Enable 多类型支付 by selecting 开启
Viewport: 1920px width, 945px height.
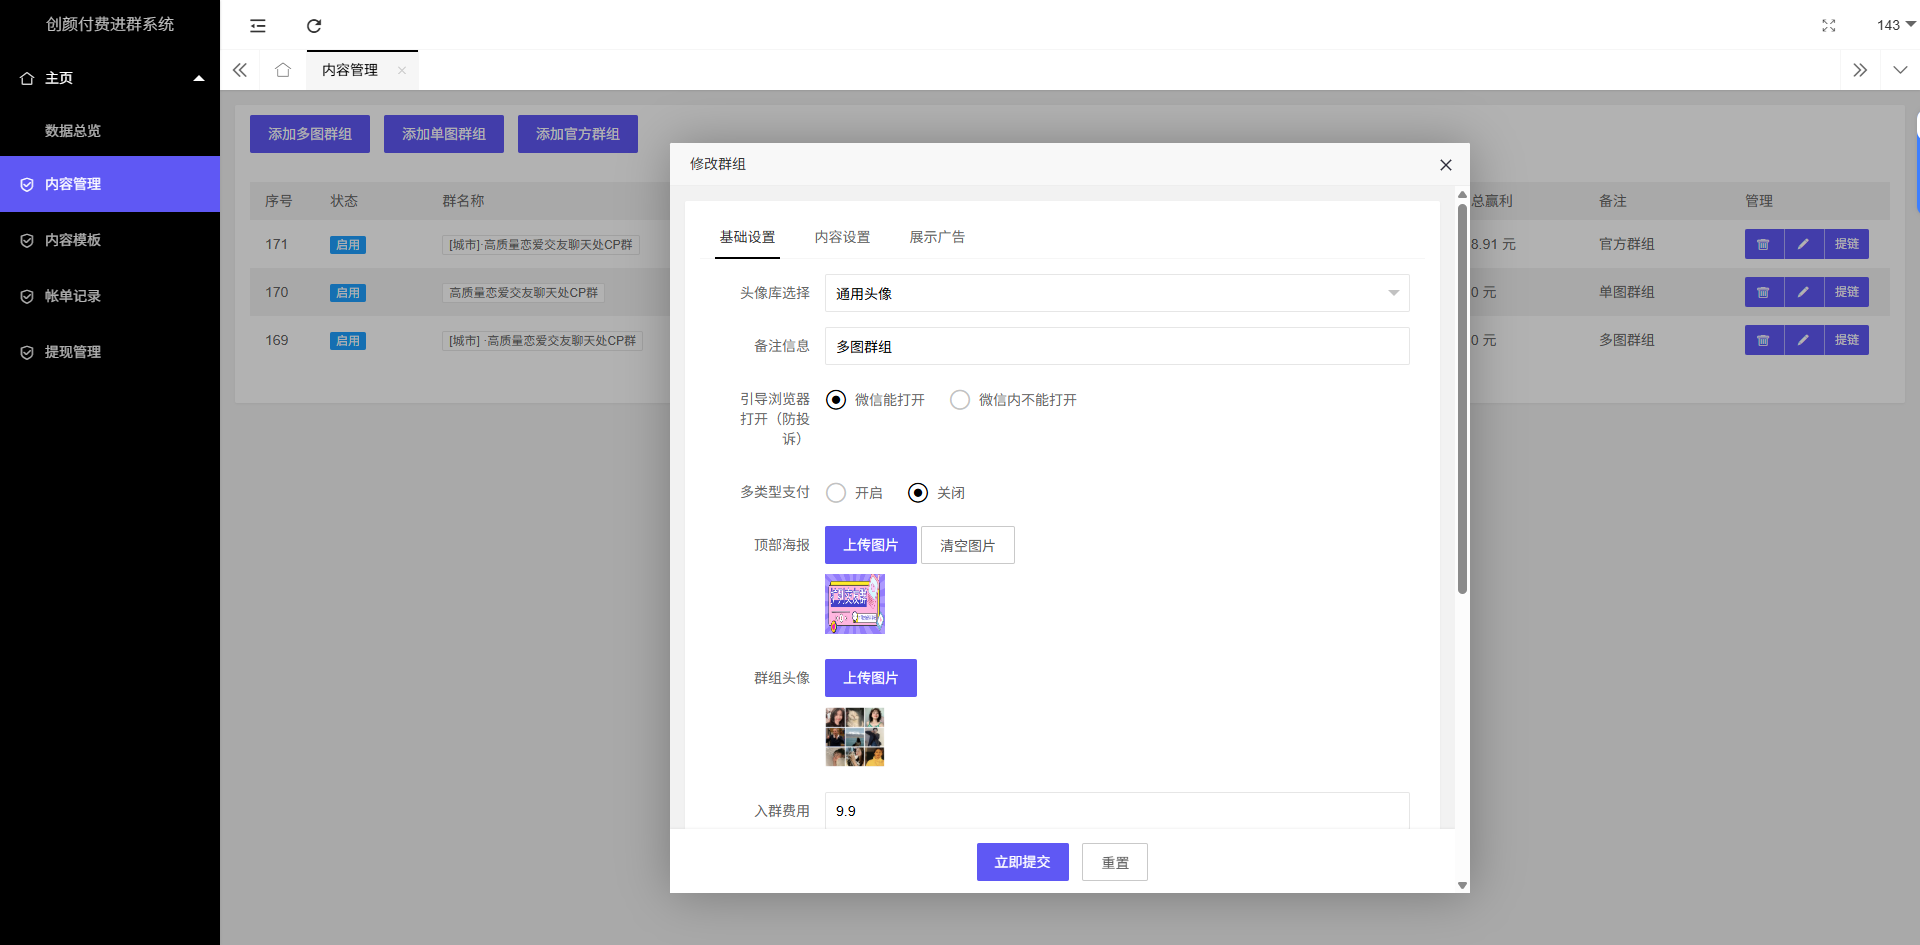pyautogui.click(x=836, y=492)
